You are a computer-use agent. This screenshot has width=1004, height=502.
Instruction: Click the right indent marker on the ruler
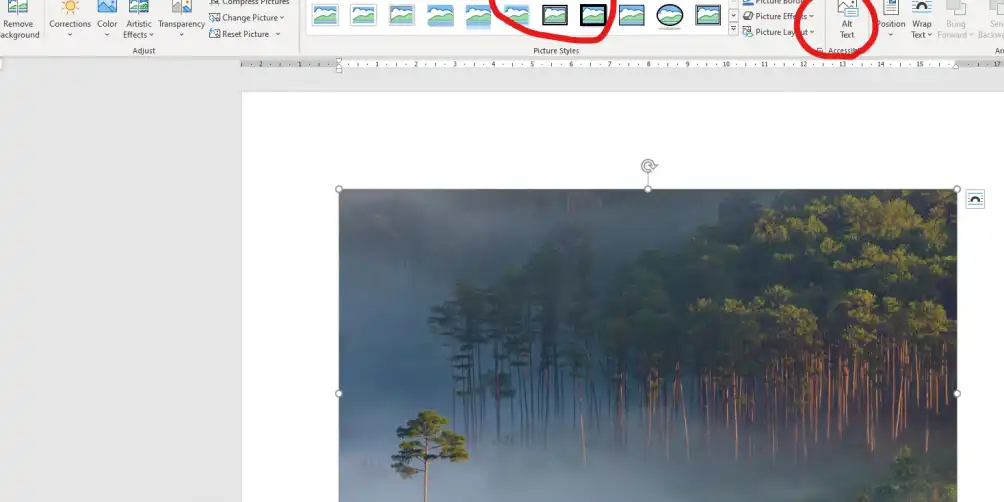[956, 66]
